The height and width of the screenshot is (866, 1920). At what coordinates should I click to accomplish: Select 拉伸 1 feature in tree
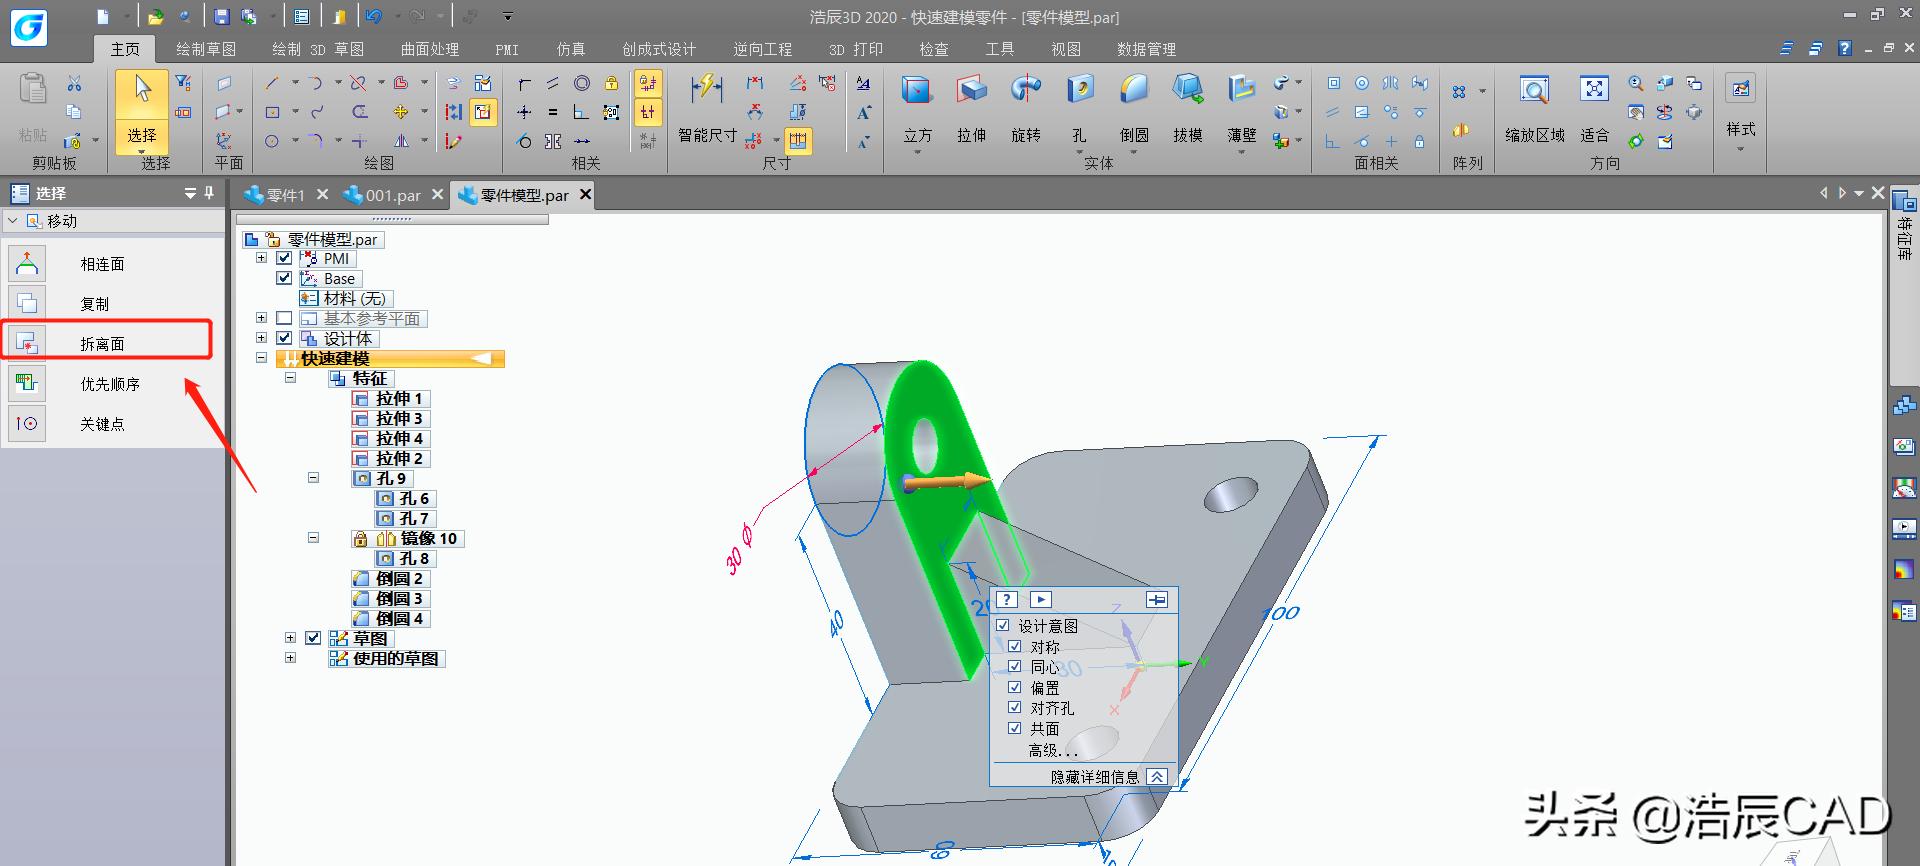pos(391,398)
